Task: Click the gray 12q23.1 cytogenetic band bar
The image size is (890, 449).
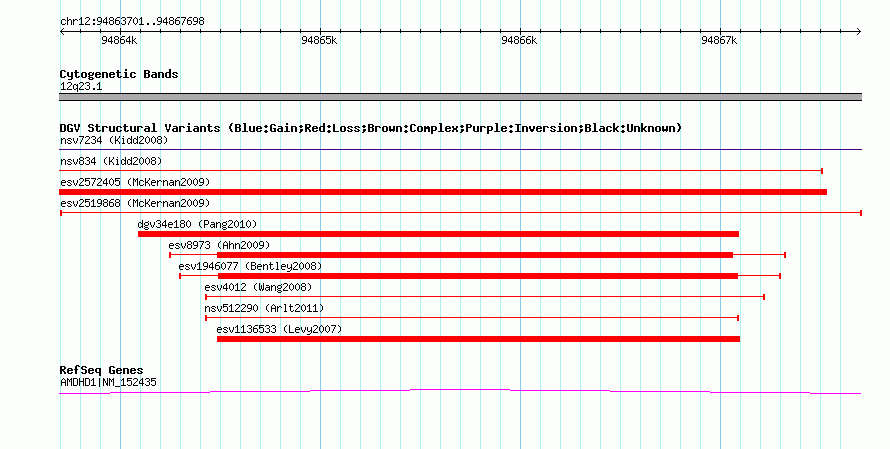Action: click(460, 97)
